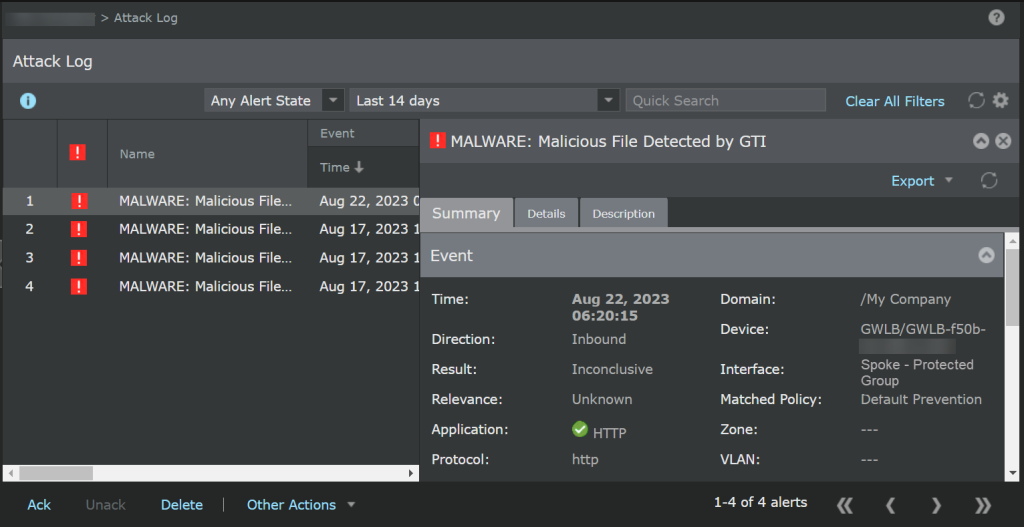
Task: Click the Inconclusive result value
Action: click(x=612, y=369)
